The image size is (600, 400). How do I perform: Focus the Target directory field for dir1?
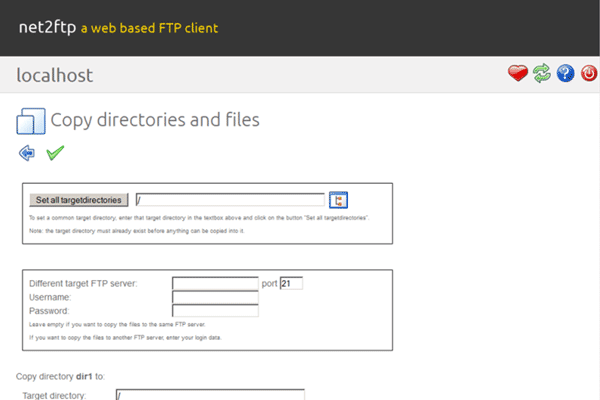[210, 395]
